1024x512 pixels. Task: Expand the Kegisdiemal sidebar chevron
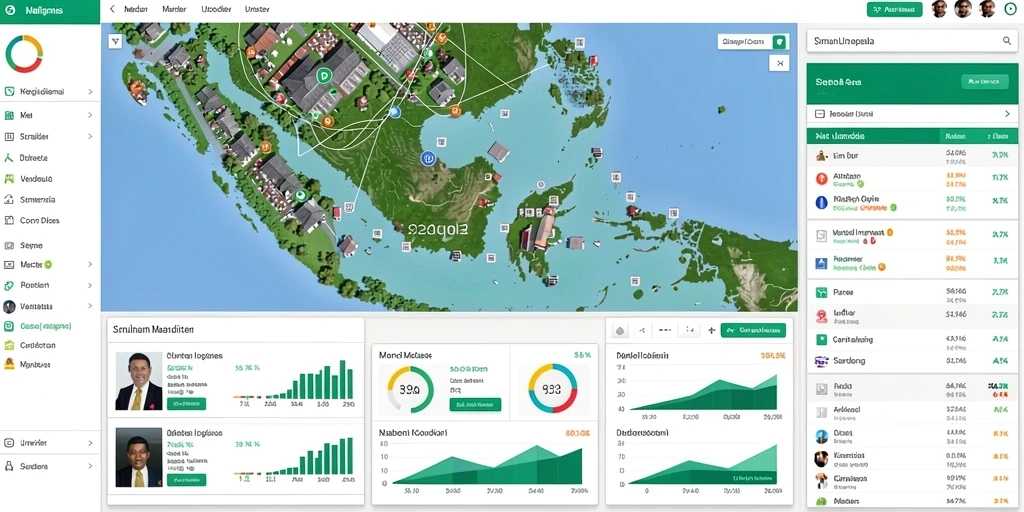coord(90,92)
